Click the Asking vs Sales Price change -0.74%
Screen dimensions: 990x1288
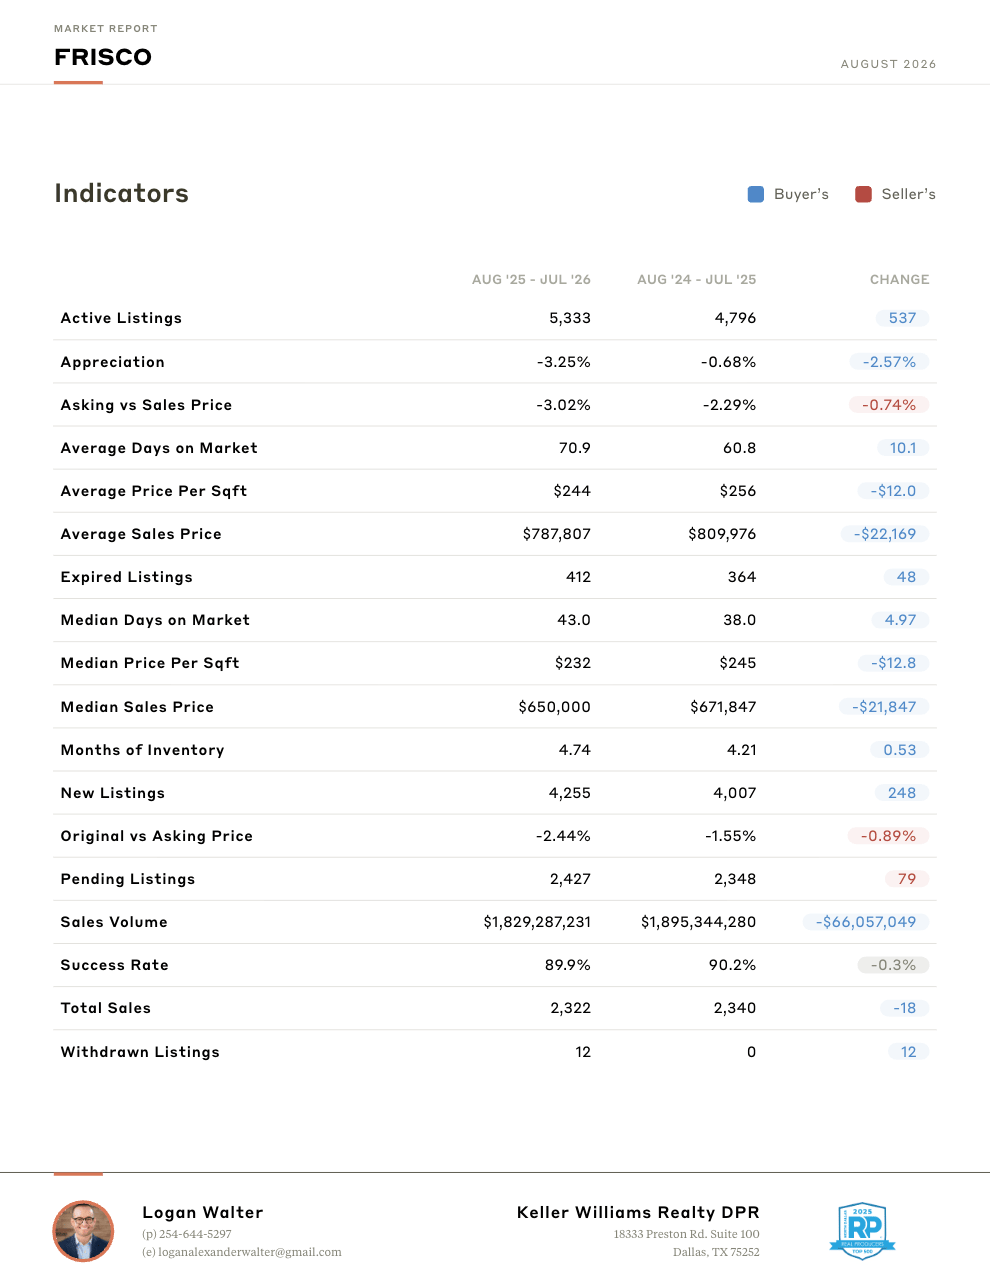tap(889, 405)
